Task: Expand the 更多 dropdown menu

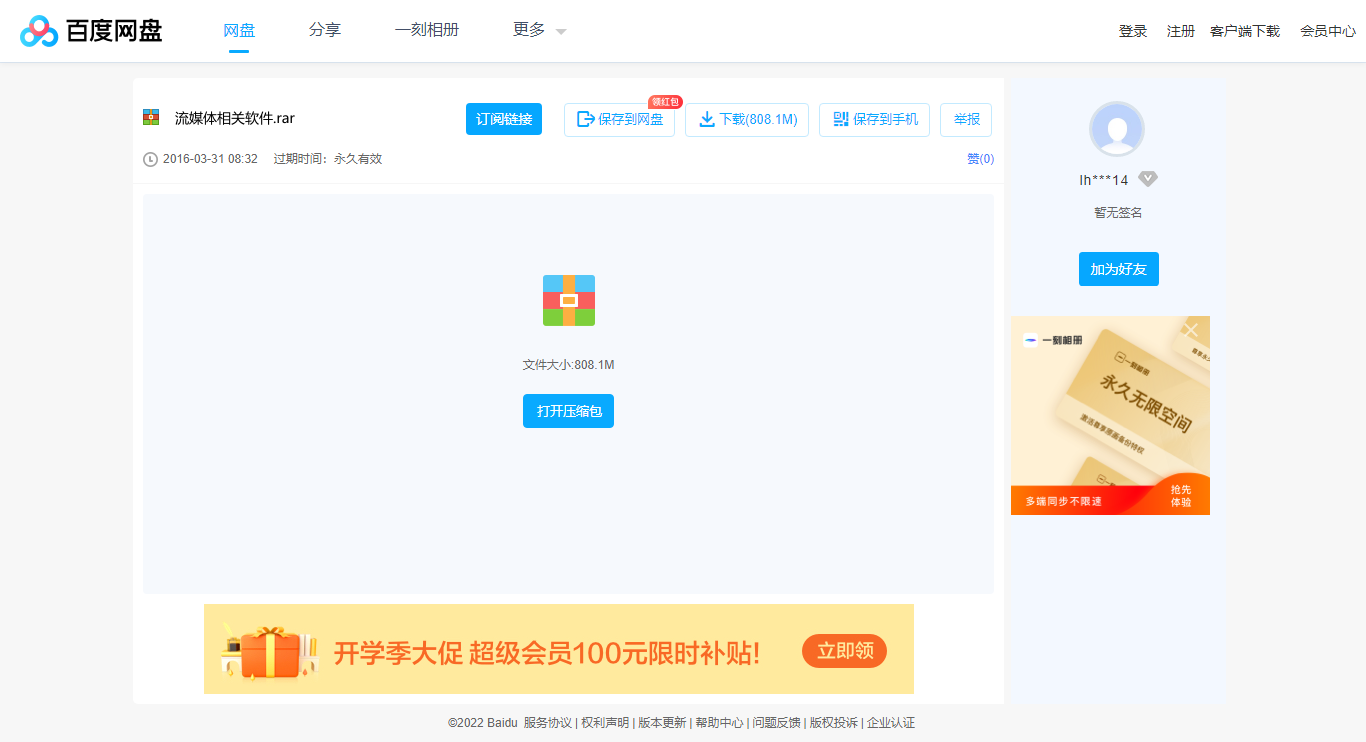Action: tap(530, 30)
